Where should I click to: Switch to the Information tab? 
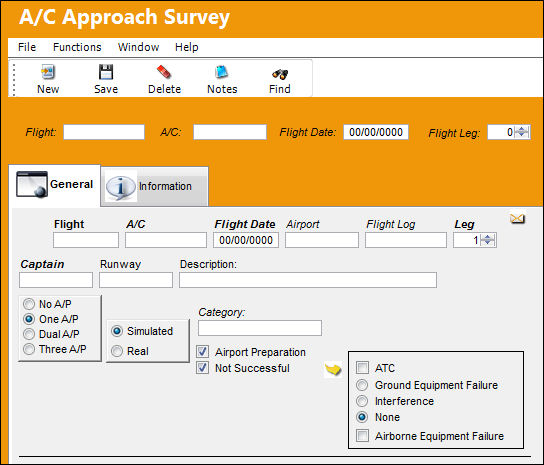(155, 187)
